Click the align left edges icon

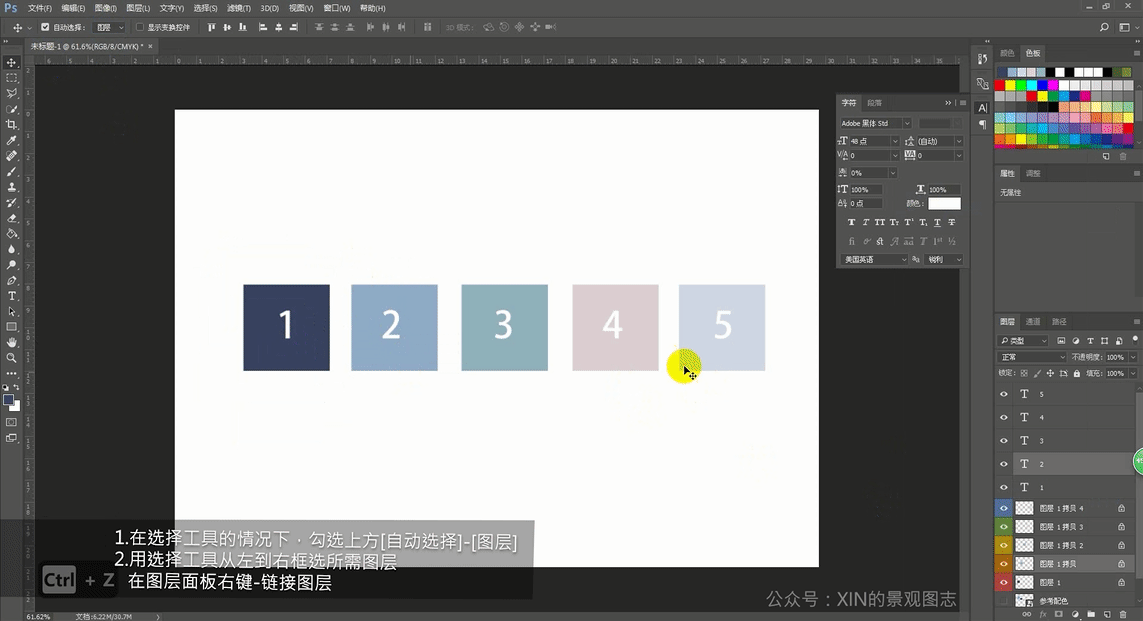coord(263,27)
